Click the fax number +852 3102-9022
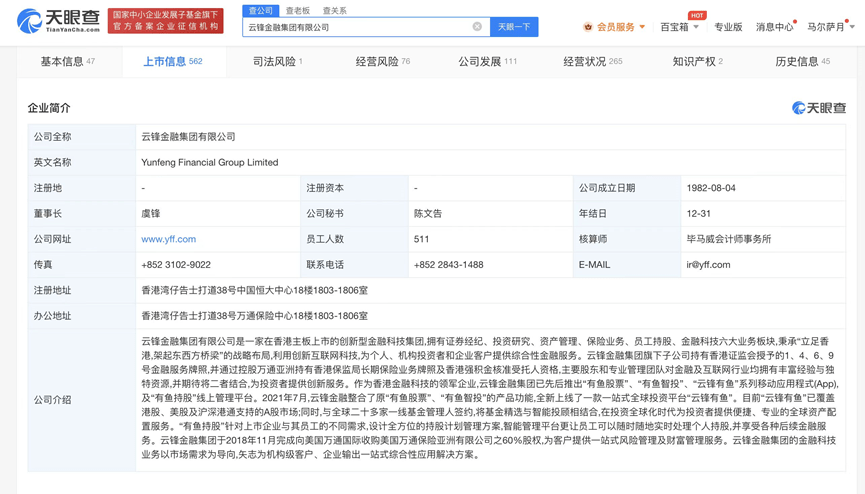The image size is (865, 494). (x=176, y=265)
